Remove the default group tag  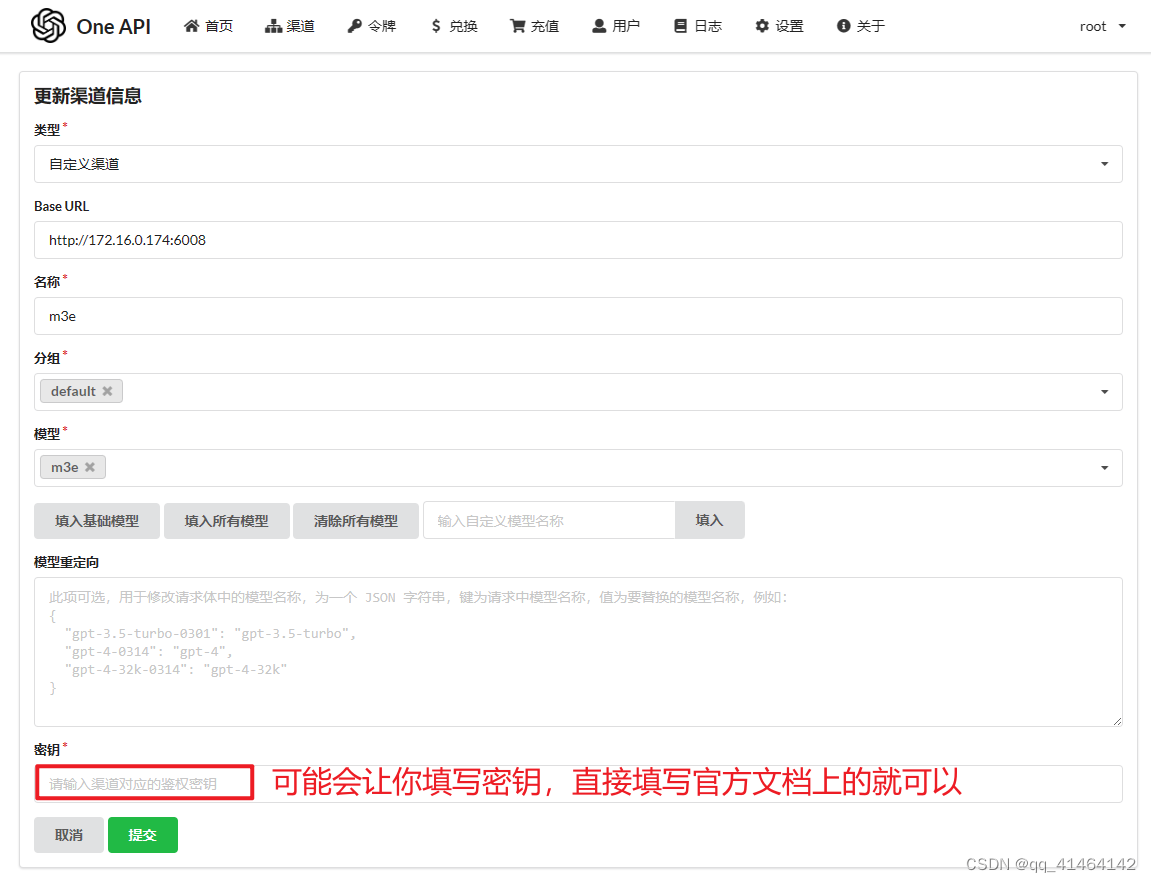click(110, 391)
